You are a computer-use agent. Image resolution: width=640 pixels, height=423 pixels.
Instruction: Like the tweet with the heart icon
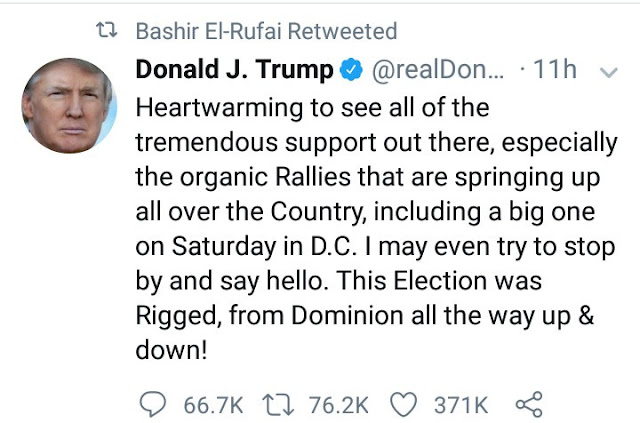click(x=404, y=405)
